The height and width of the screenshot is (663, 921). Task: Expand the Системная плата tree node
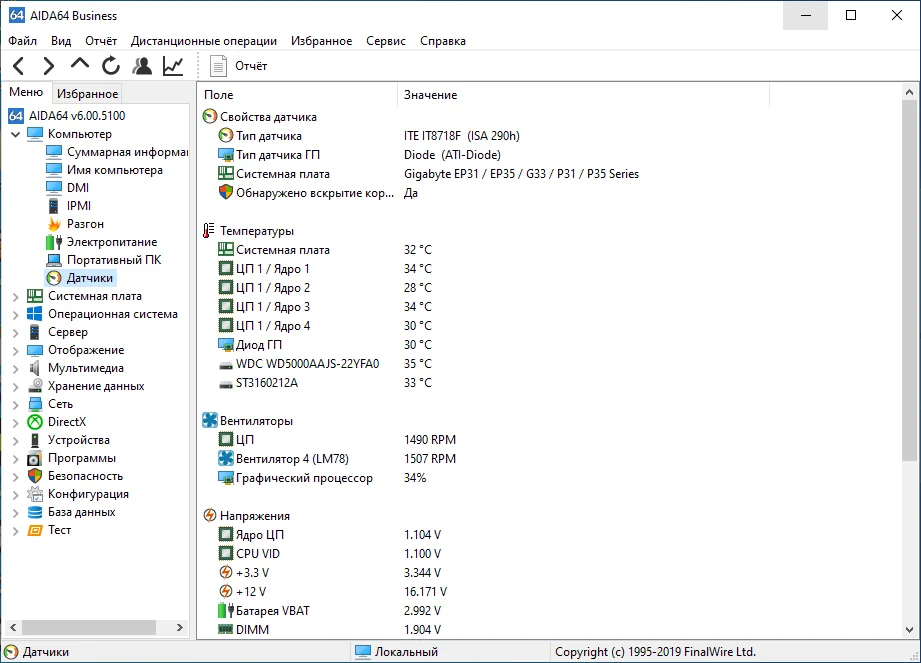[16, 297]
